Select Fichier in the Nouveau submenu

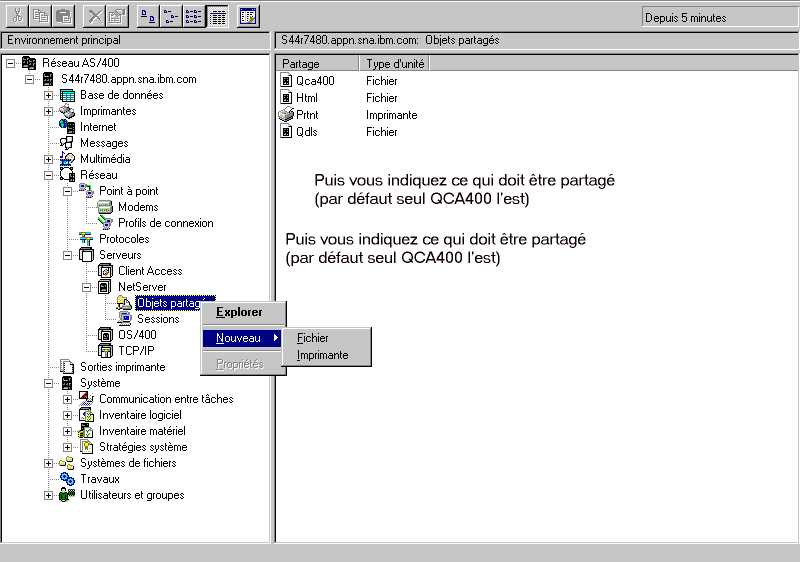(313, 338)
